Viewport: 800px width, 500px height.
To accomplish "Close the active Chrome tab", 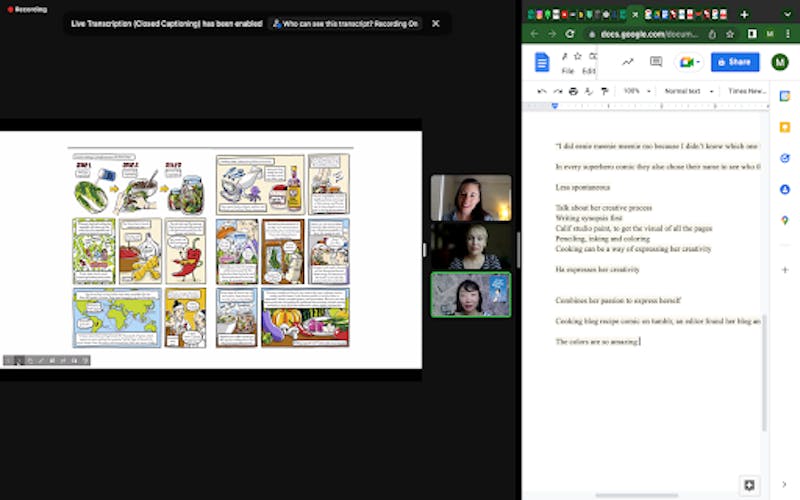I will 635,14.
